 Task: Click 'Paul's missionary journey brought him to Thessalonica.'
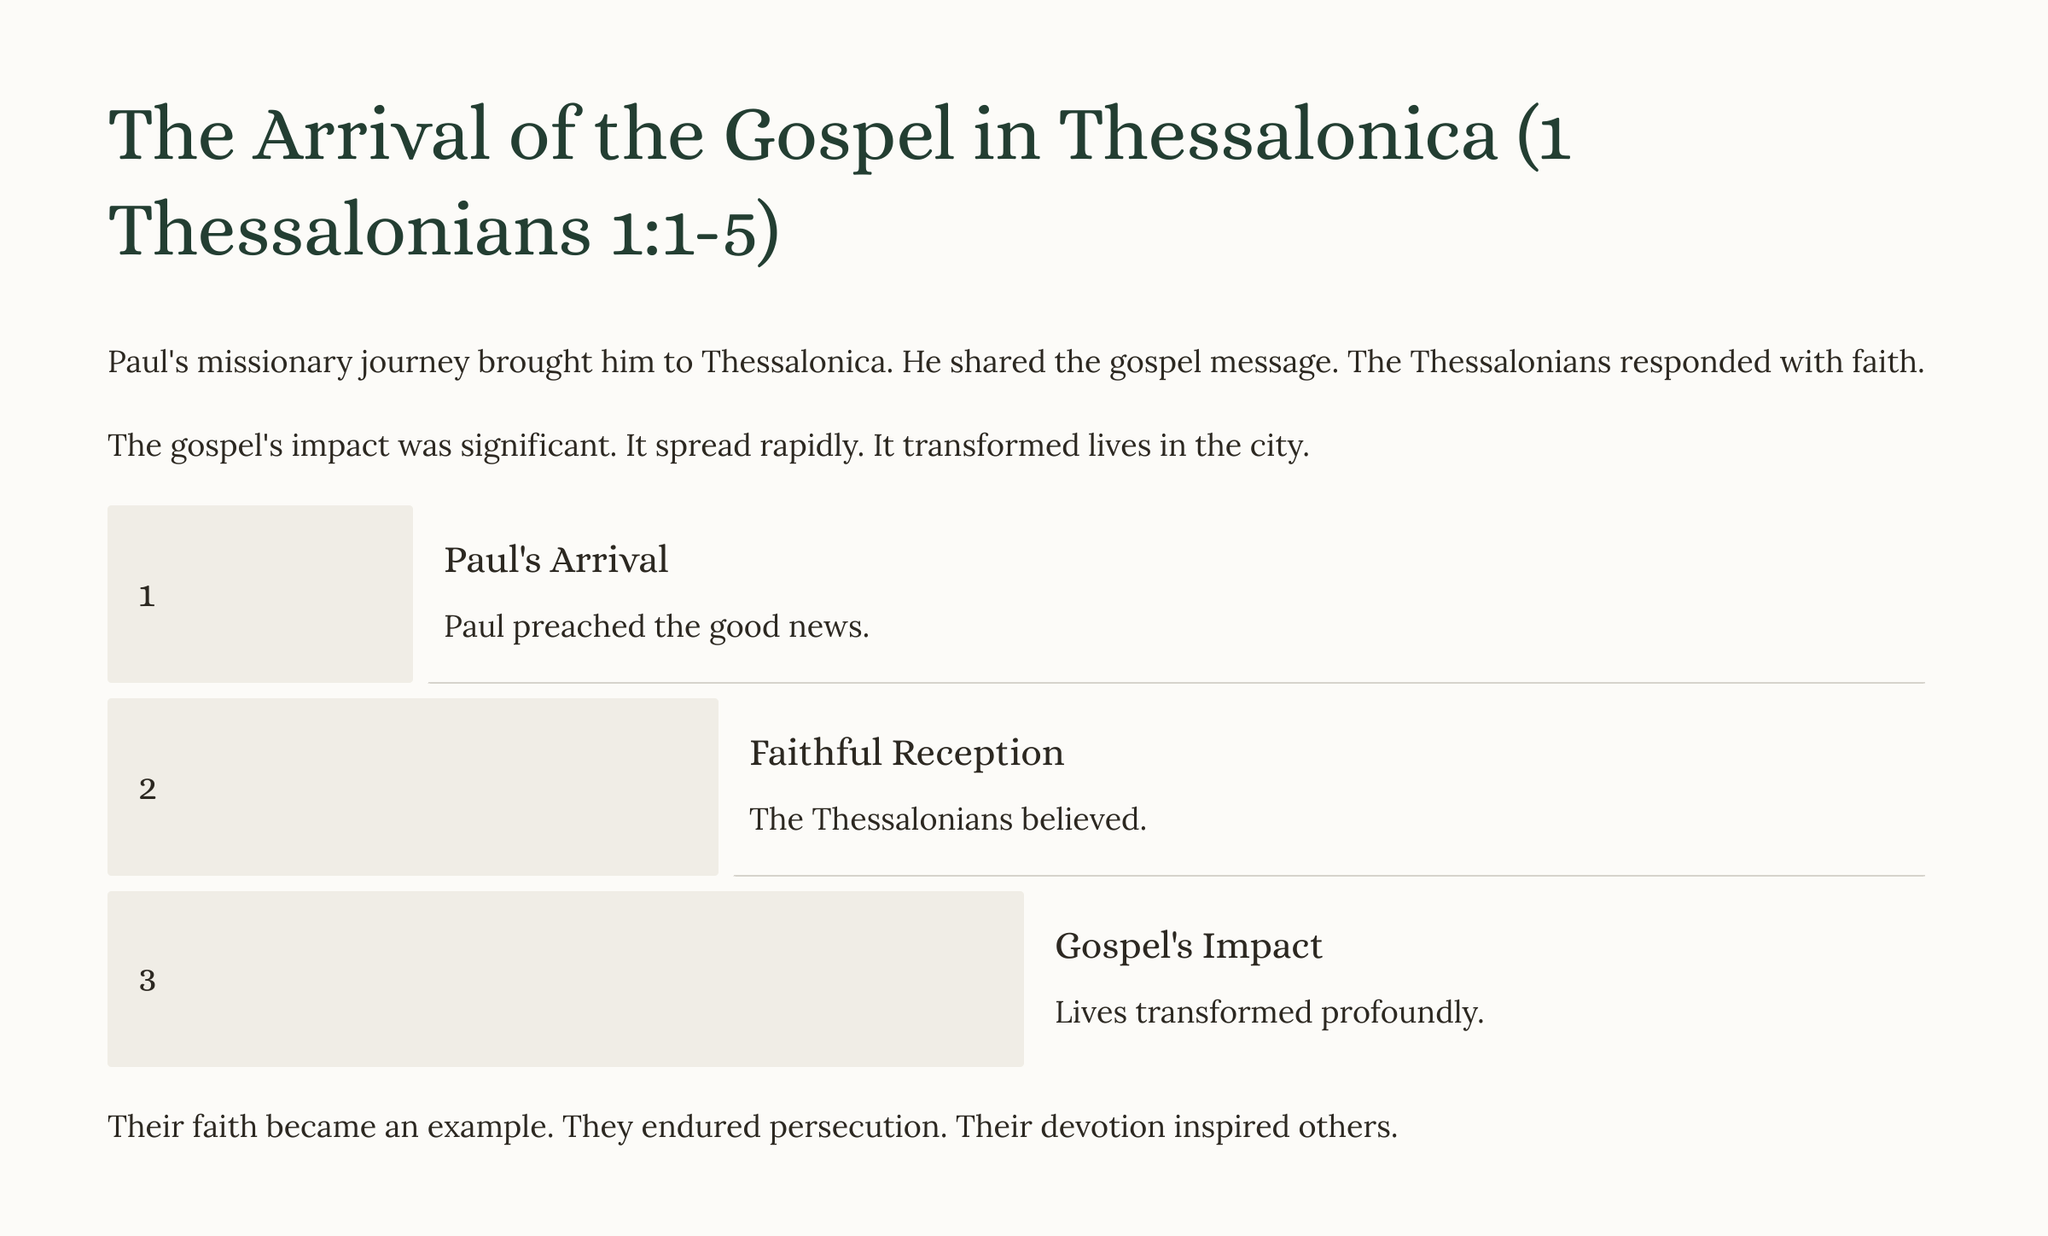click(x=500, y=362)
